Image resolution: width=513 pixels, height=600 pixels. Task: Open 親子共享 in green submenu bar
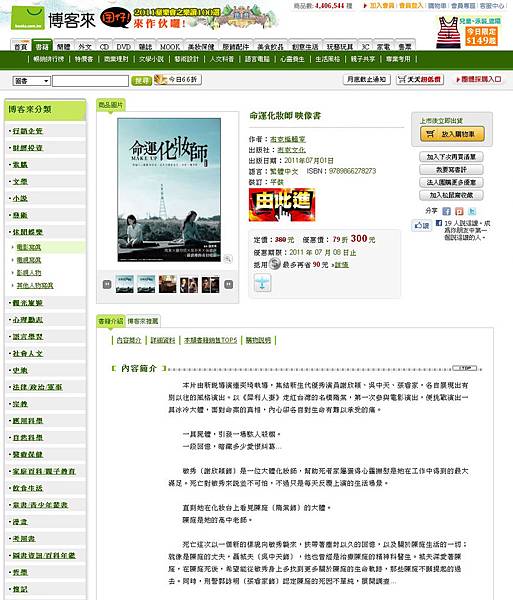tap(363, 59)
